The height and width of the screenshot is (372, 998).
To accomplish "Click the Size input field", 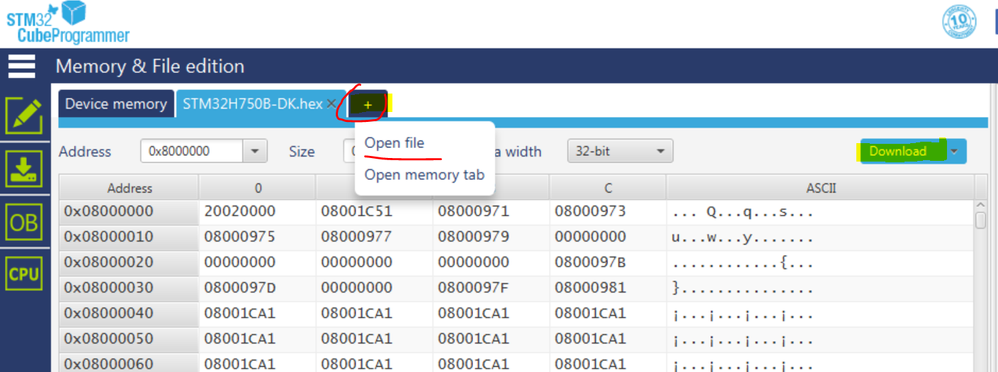I will point(350,152).
